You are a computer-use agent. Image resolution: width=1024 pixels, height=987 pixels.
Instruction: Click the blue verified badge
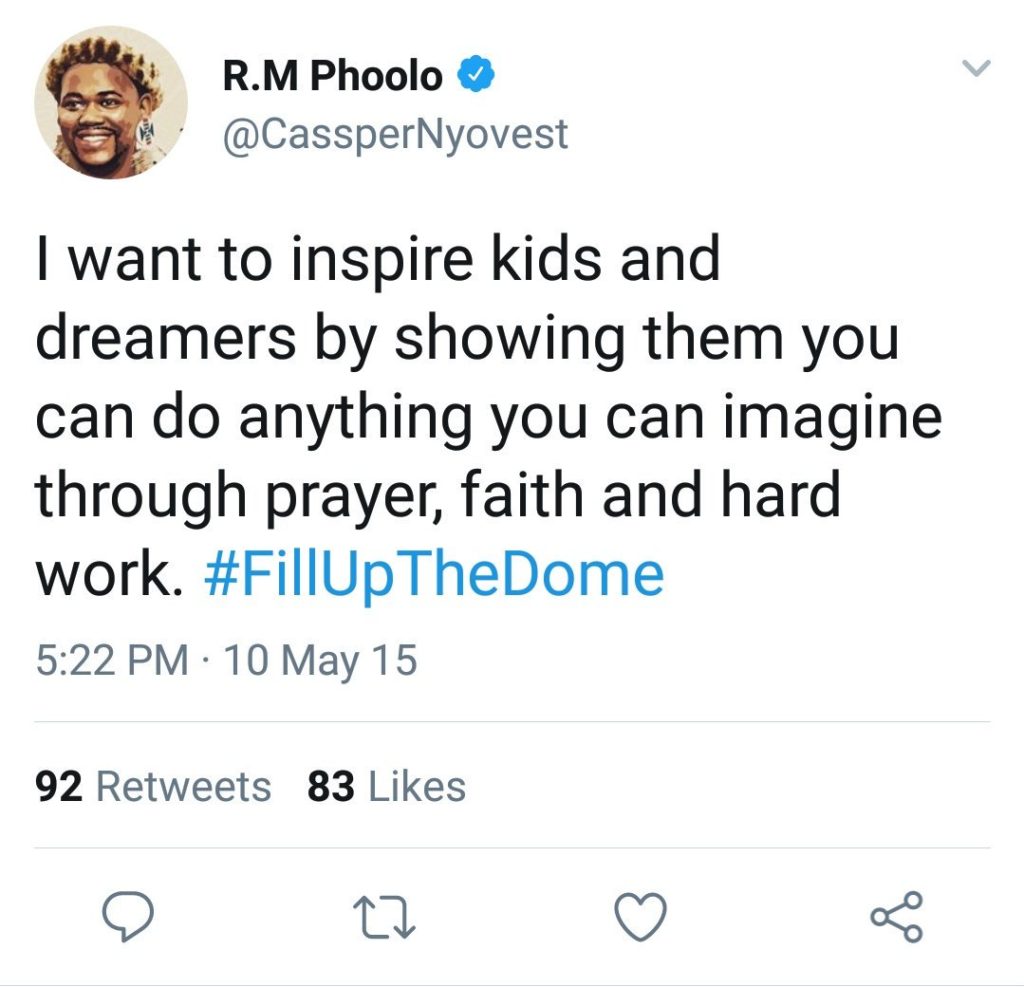475,74
